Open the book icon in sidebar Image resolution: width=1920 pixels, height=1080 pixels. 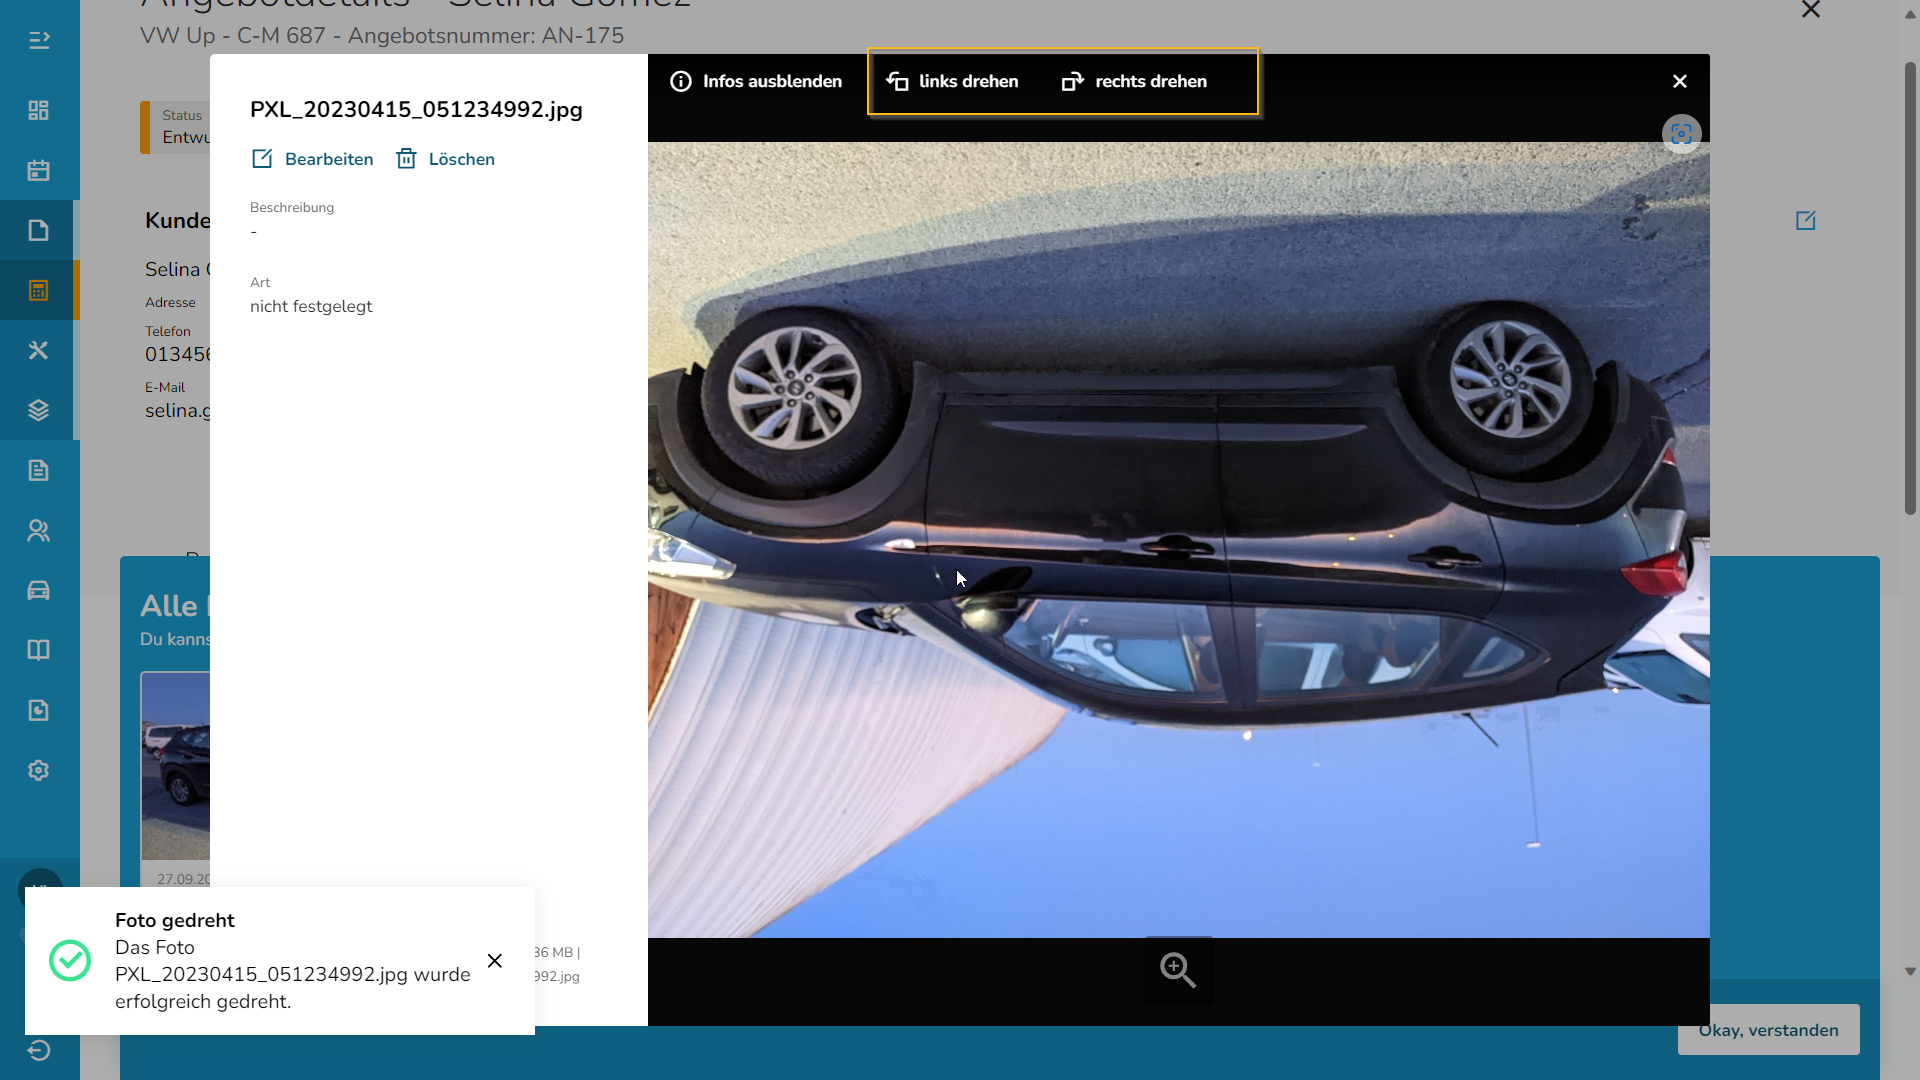(x=39, y=650)
